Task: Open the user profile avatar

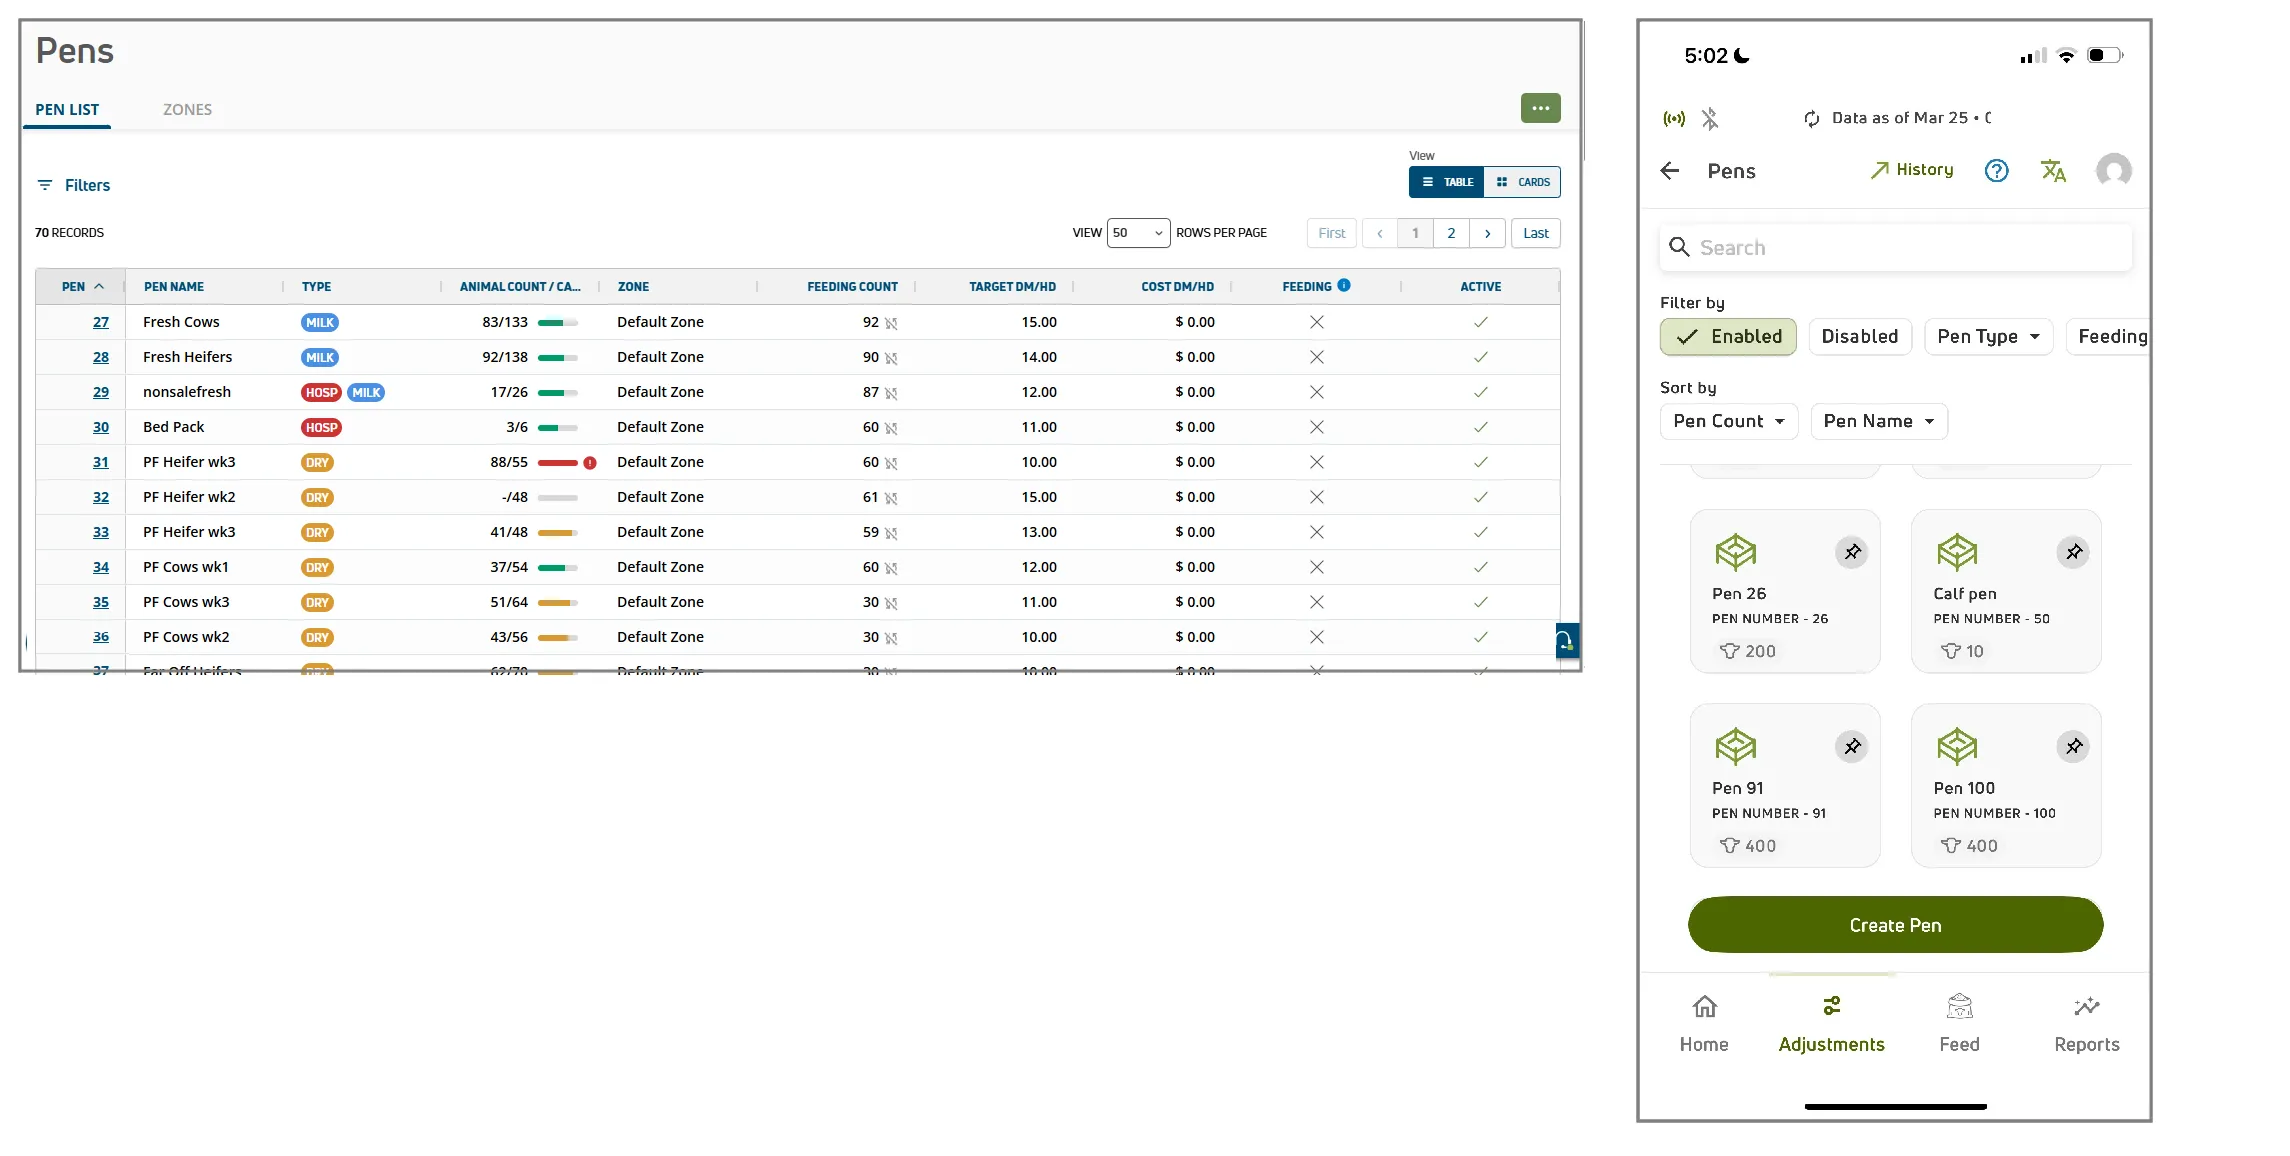Action: (2113, 171)
